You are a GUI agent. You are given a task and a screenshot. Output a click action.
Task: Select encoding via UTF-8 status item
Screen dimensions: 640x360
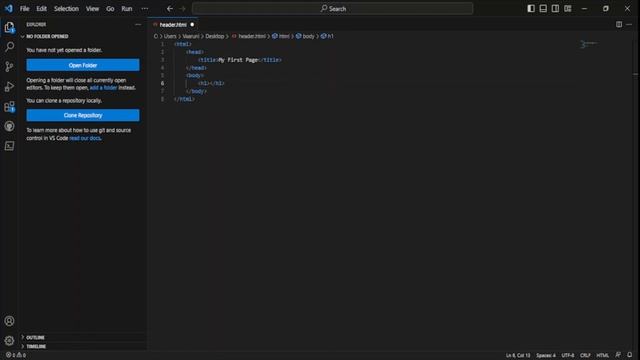click(x=568, y=355)
